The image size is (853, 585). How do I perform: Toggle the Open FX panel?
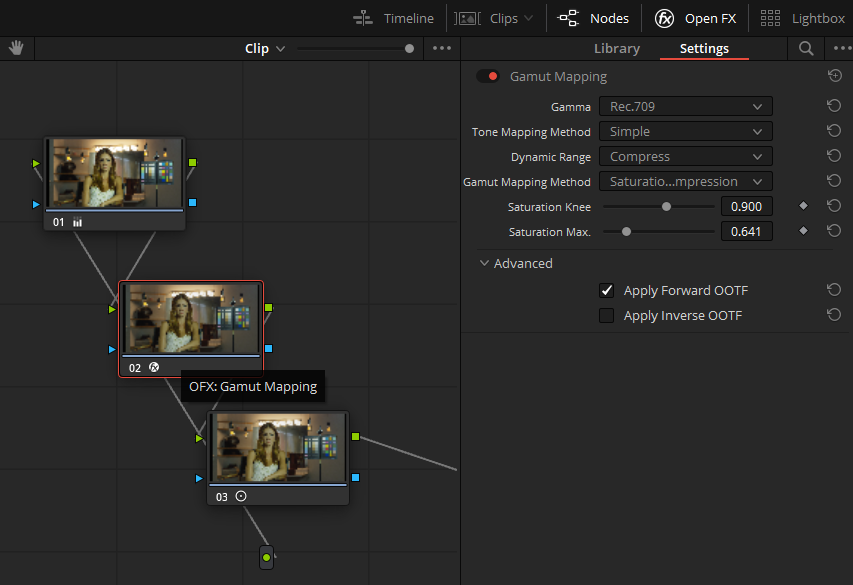(x=695, y=19)
